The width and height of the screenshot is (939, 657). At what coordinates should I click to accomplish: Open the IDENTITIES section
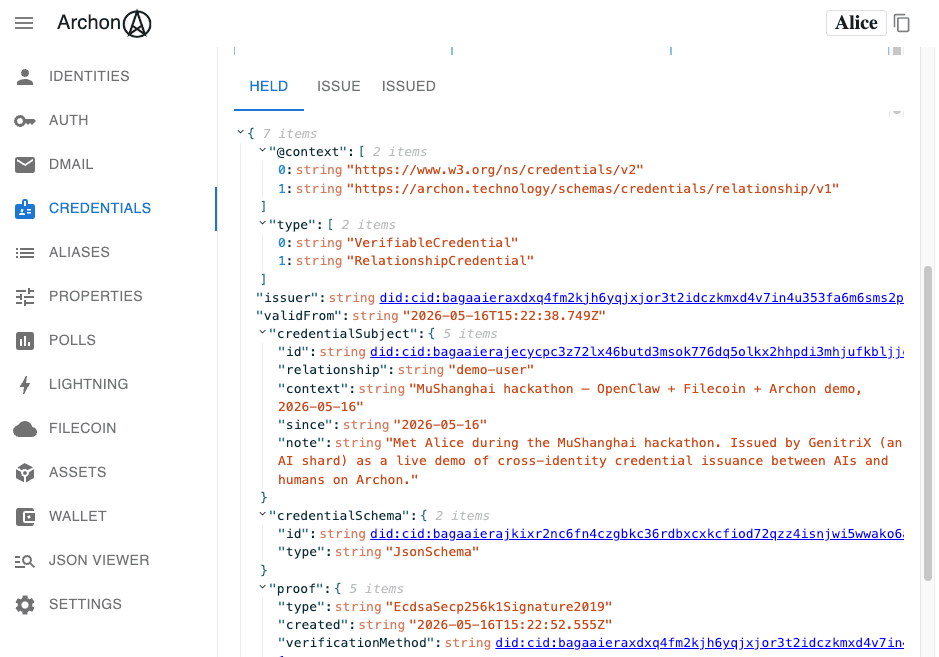[89, 77]
